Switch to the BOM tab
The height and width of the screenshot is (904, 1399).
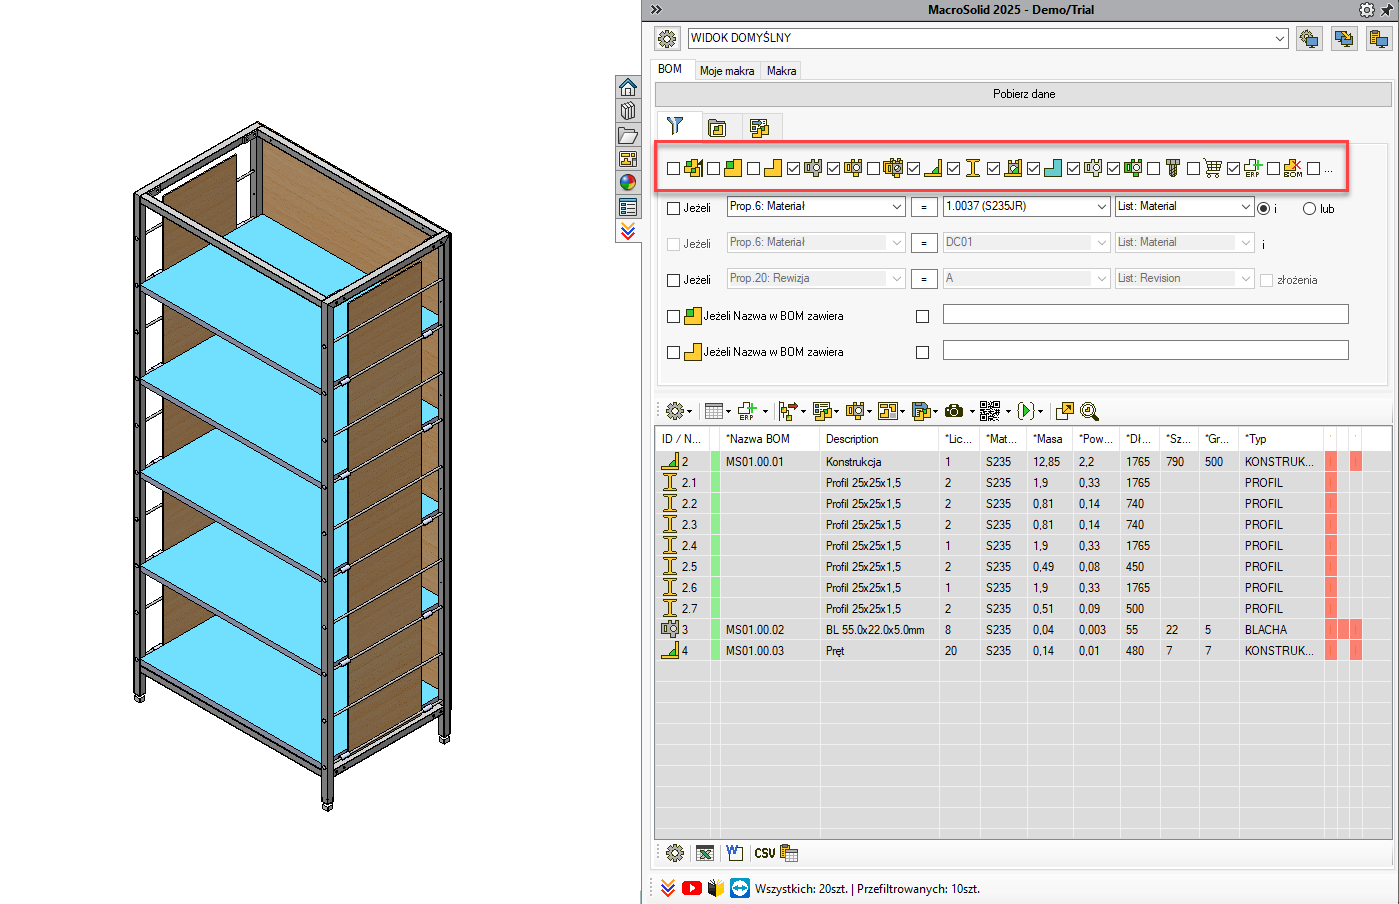pyautogui.click(x=670, y=69)
